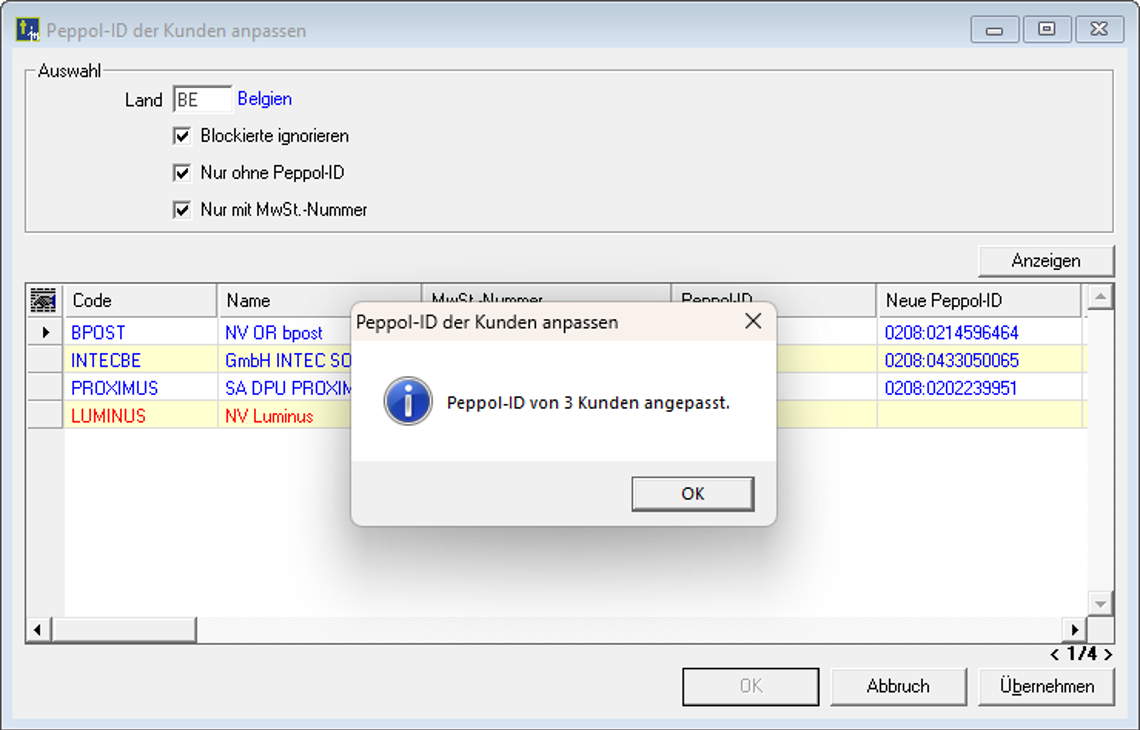Sort by the Code column header
Screen dimensions: 1140x730
click(140, 300)
